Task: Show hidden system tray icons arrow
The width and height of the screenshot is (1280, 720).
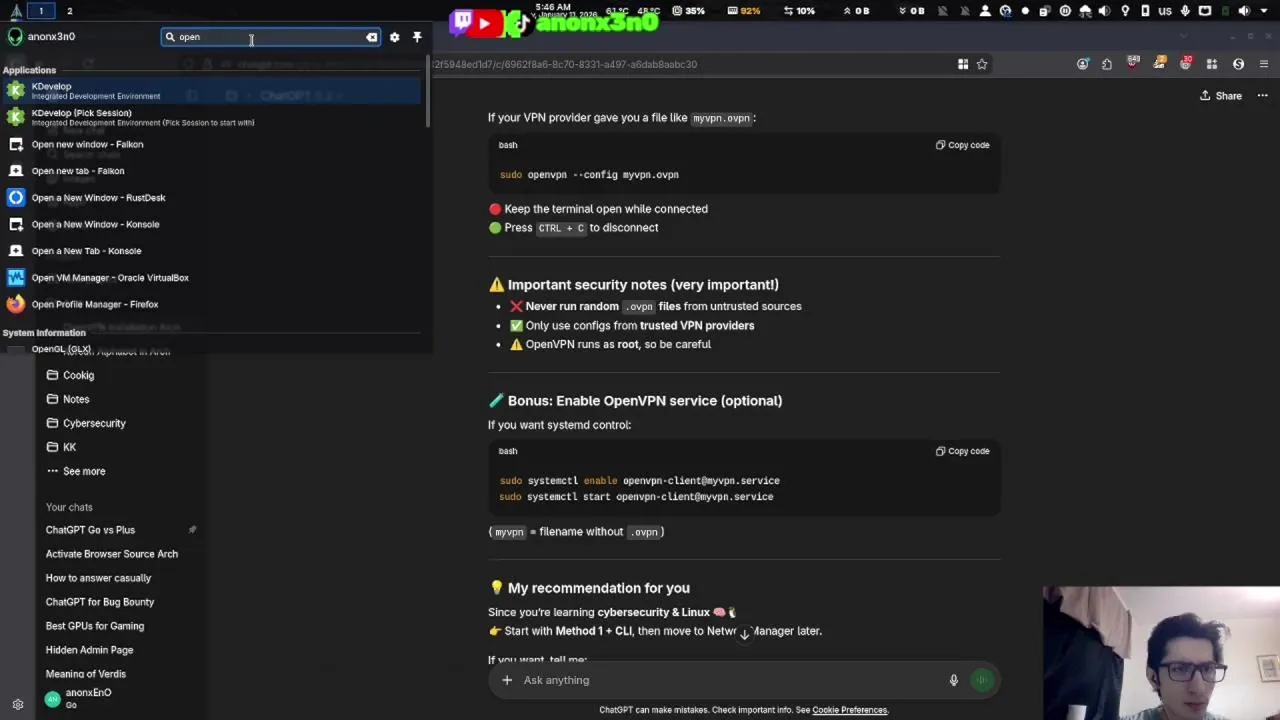Action: 1264,11
